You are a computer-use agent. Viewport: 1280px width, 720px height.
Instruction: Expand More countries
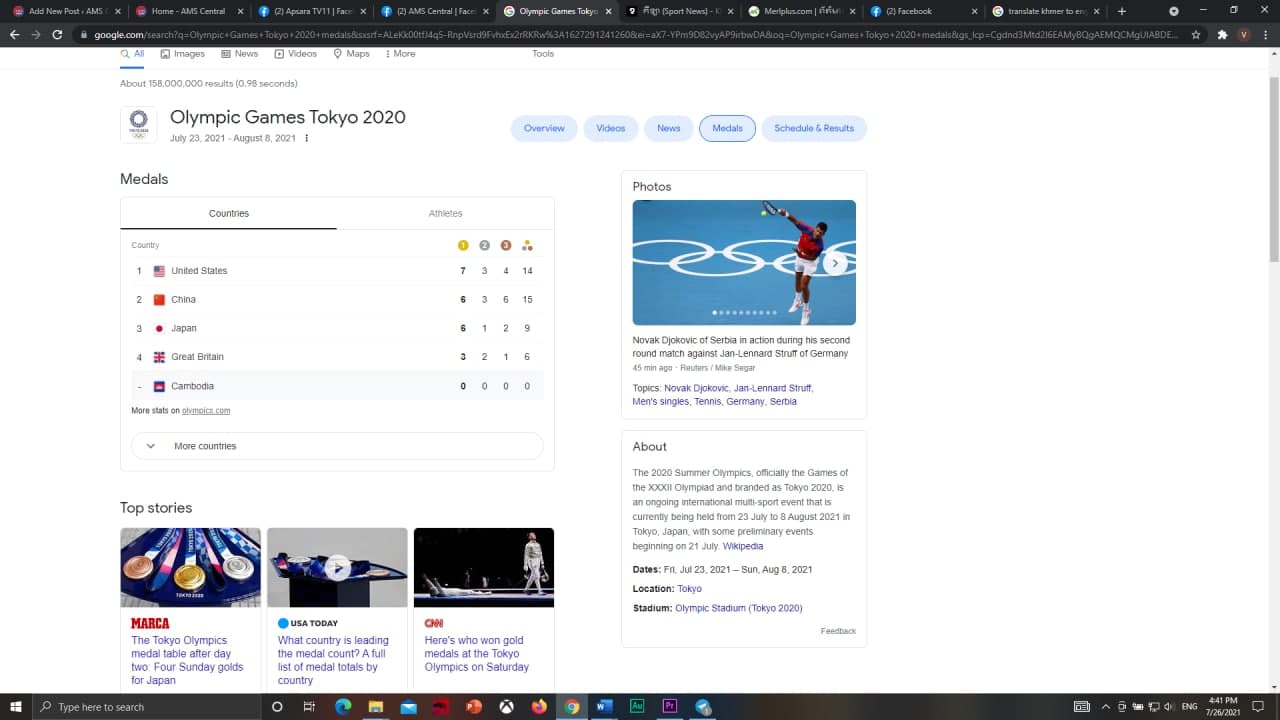tap(337, 446)
